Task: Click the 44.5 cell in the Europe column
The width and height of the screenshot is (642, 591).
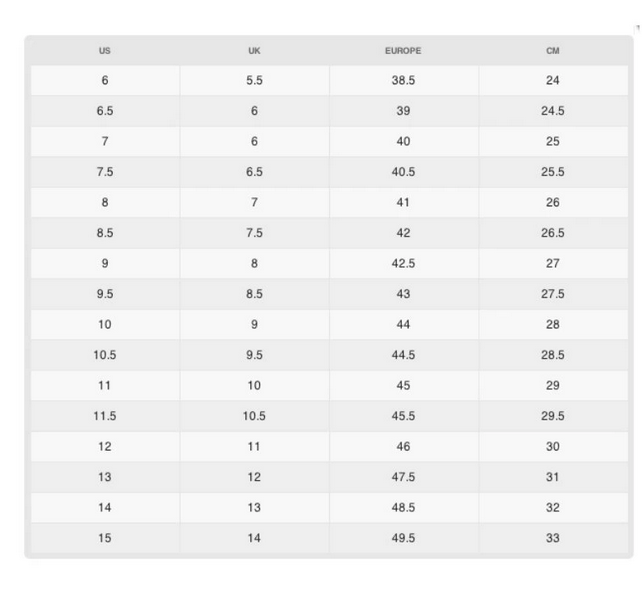Action: click(403, 355)
